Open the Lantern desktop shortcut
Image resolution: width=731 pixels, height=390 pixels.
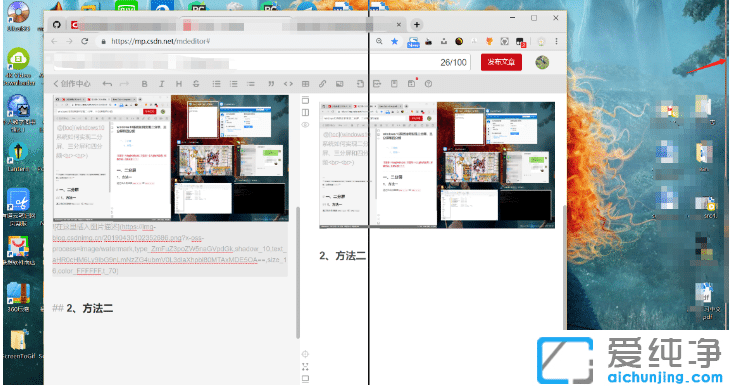click(x=18, y=157)
